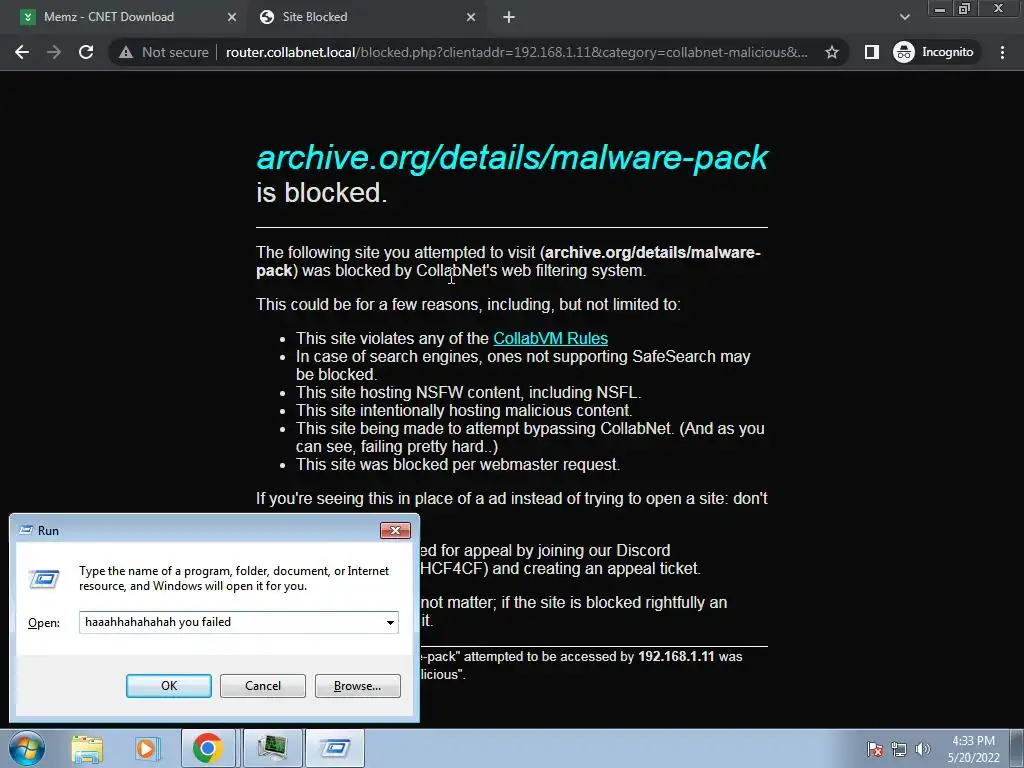Click the Run icon in the dialog title bar
1024x768 pixels.
coord(26,530)
